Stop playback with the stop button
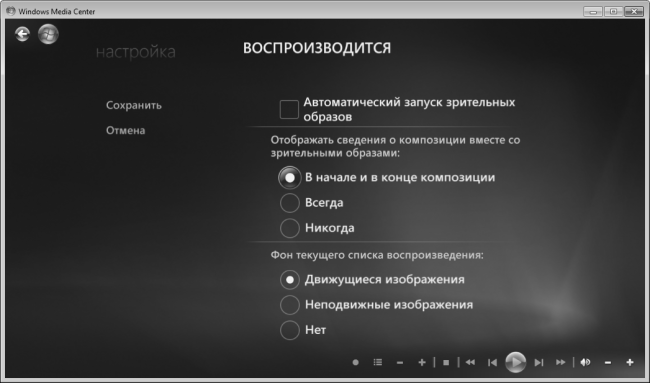Screen dimensions: 650x383 (x=446, y=363)
